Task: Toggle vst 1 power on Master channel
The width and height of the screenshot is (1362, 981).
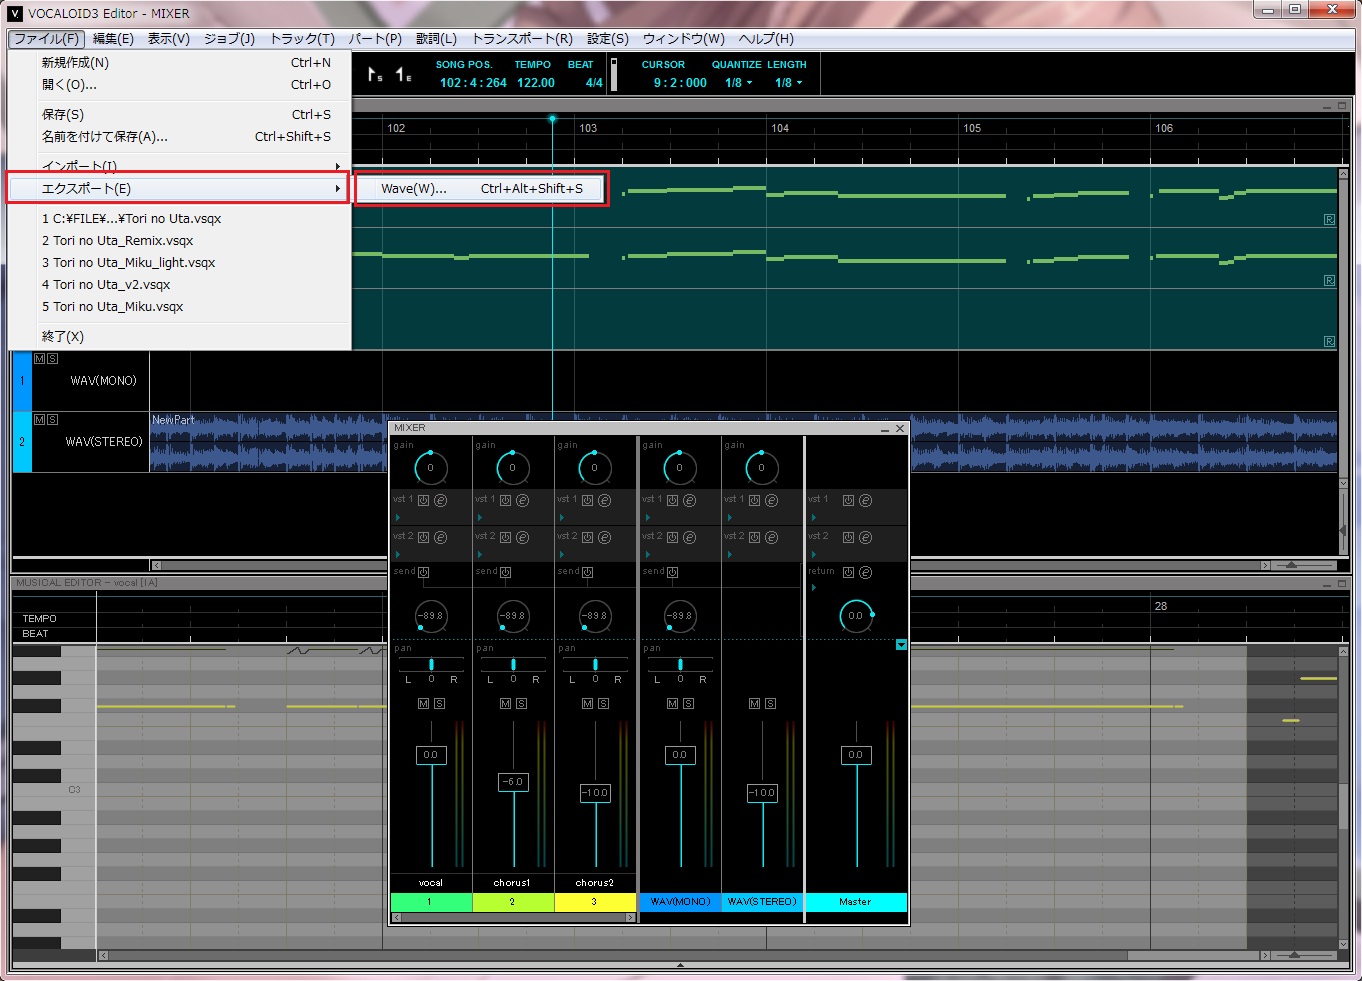Action: click(x=848, y=500)
